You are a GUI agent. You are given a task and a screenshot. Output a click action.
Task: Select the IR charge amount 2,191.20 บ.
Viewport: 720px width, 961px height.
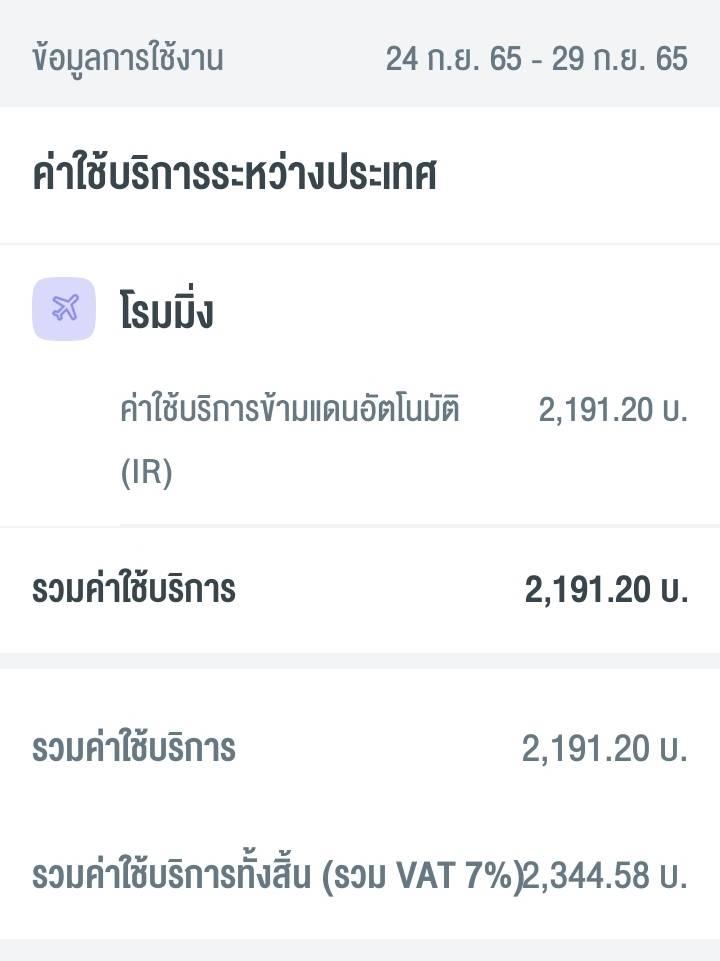(x=613, y=409)
